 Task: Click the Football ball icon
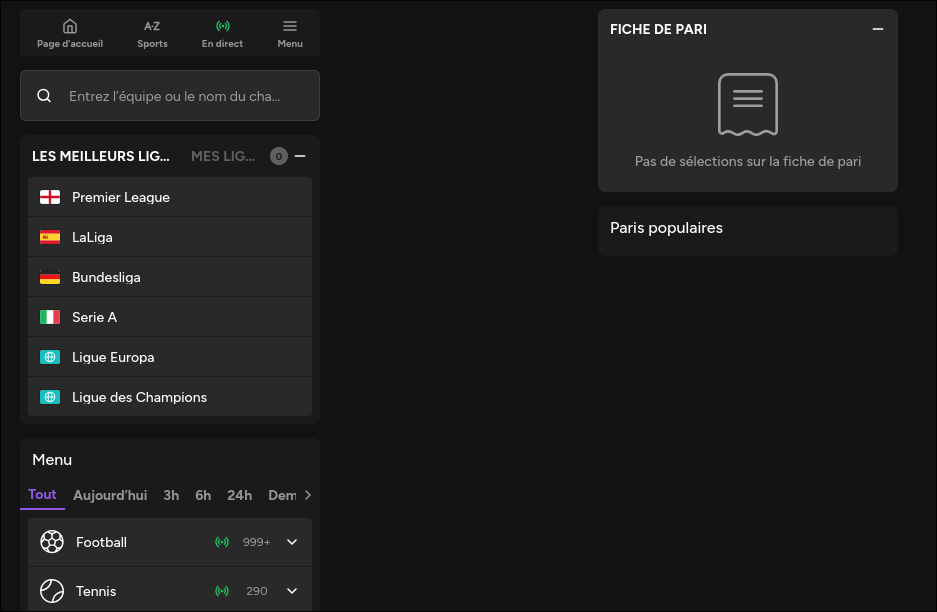(x=52, y=542)
